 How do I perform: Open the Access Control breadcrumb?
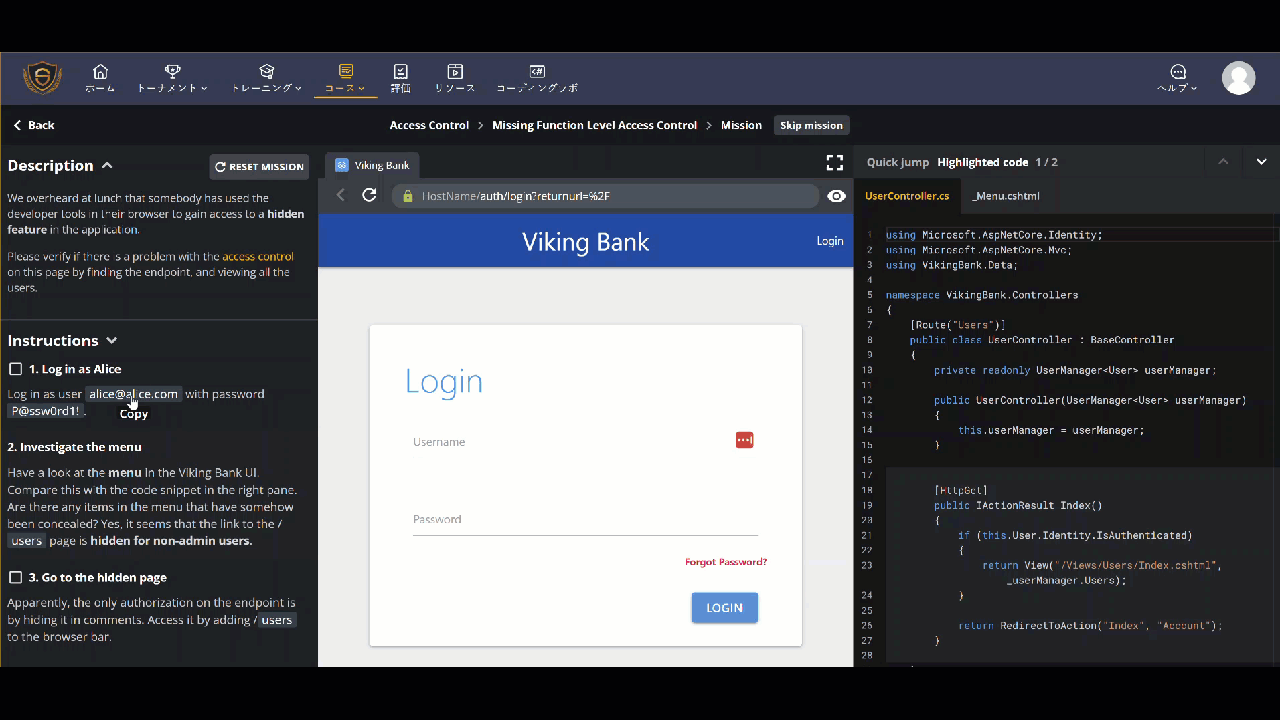coord(429,125)
